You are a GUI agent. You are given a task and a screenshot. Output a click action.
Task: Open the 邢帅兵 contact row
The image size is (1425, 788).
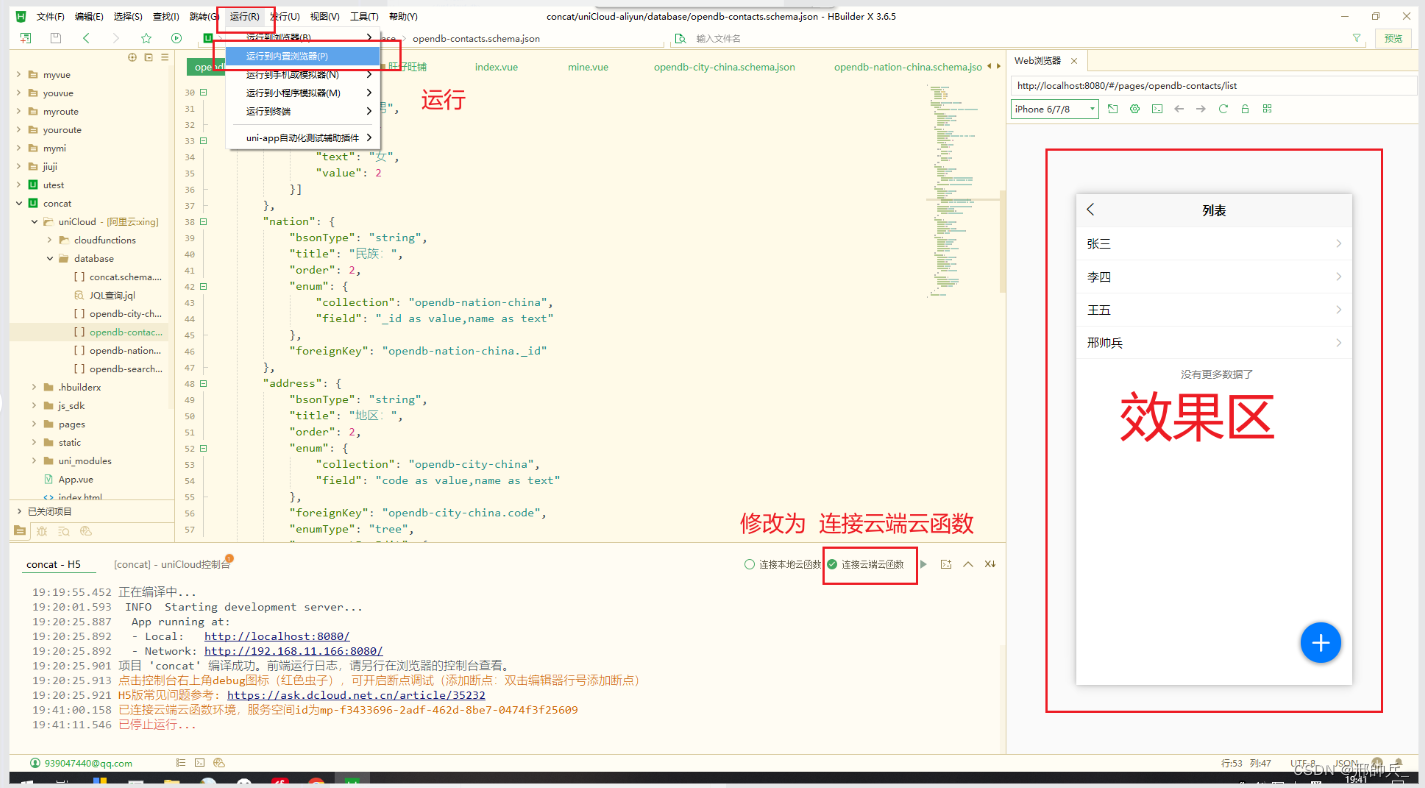(x=1214, y=343)
